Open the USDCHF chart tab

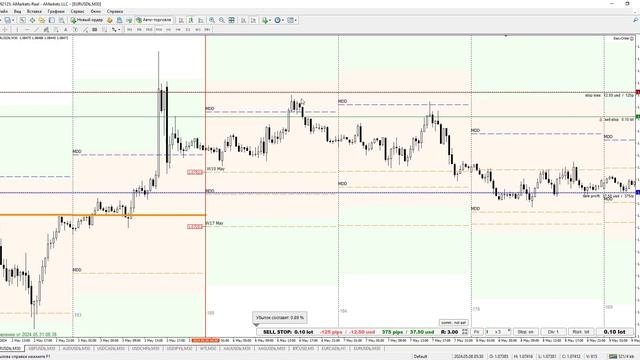(145, 349)
